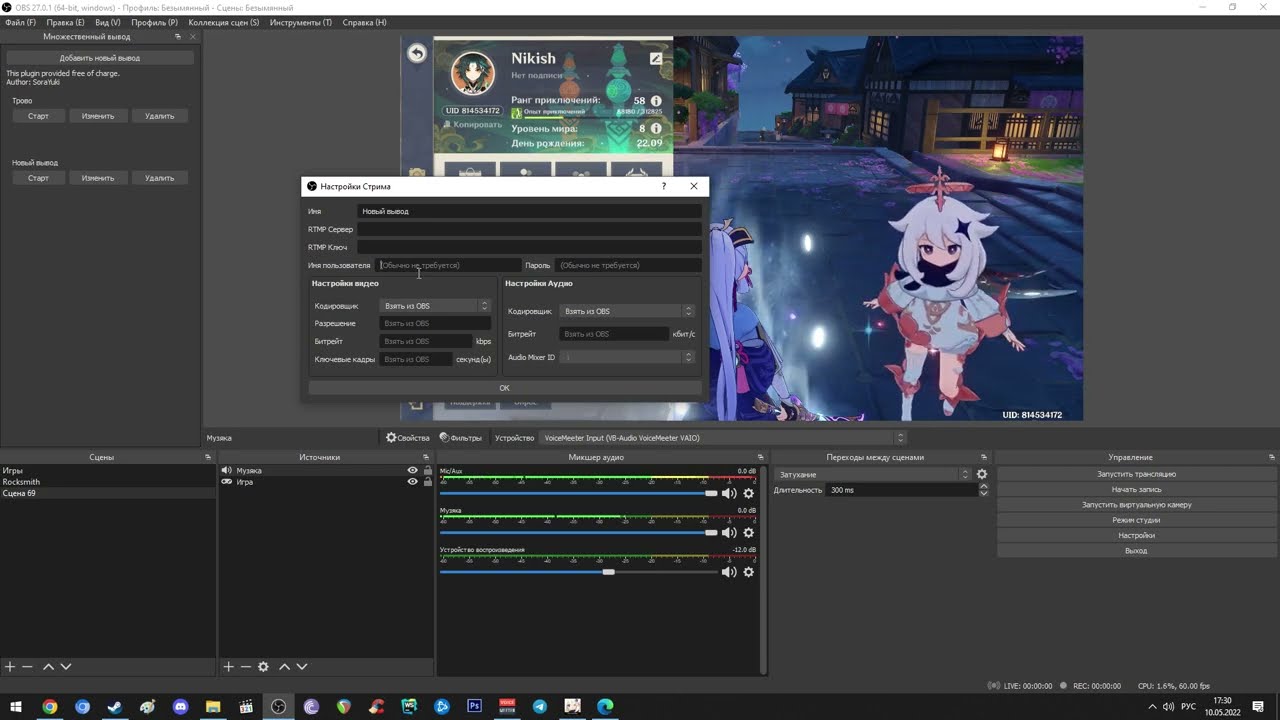This screenshot has width=1280, height=720.
Task: Open gear settings for Музыка mixer channel
Action: point(748,532)
